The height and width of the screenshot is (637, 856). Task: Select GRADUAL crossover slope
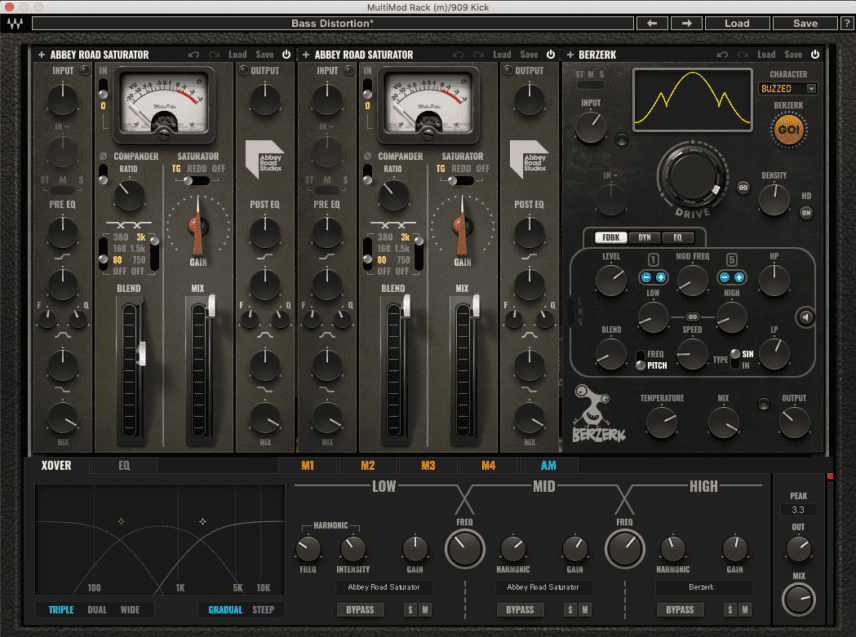225,610
